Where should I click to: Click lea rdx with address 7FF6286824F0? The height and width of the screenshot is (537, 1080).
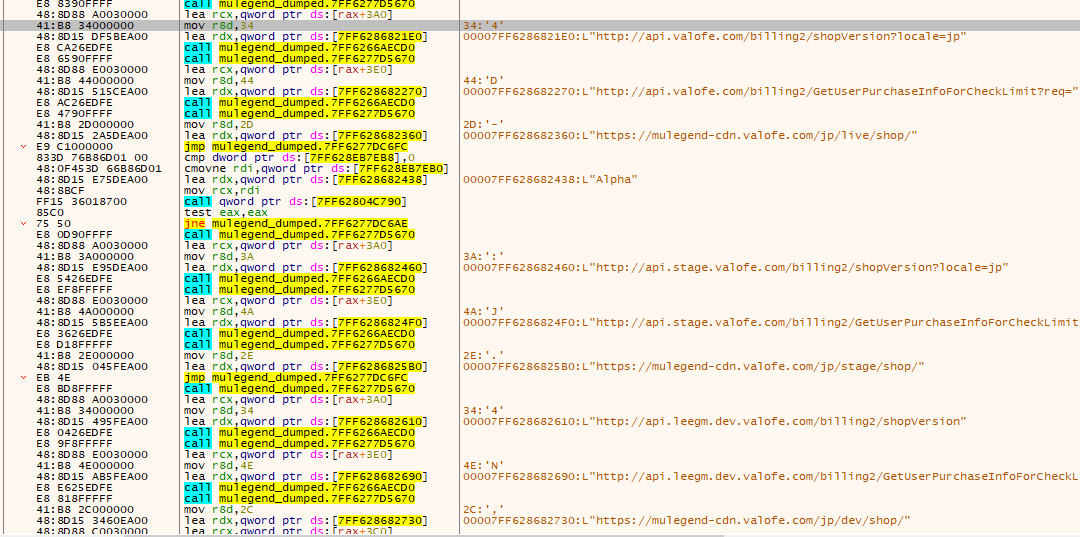click(x=307, y=323)
